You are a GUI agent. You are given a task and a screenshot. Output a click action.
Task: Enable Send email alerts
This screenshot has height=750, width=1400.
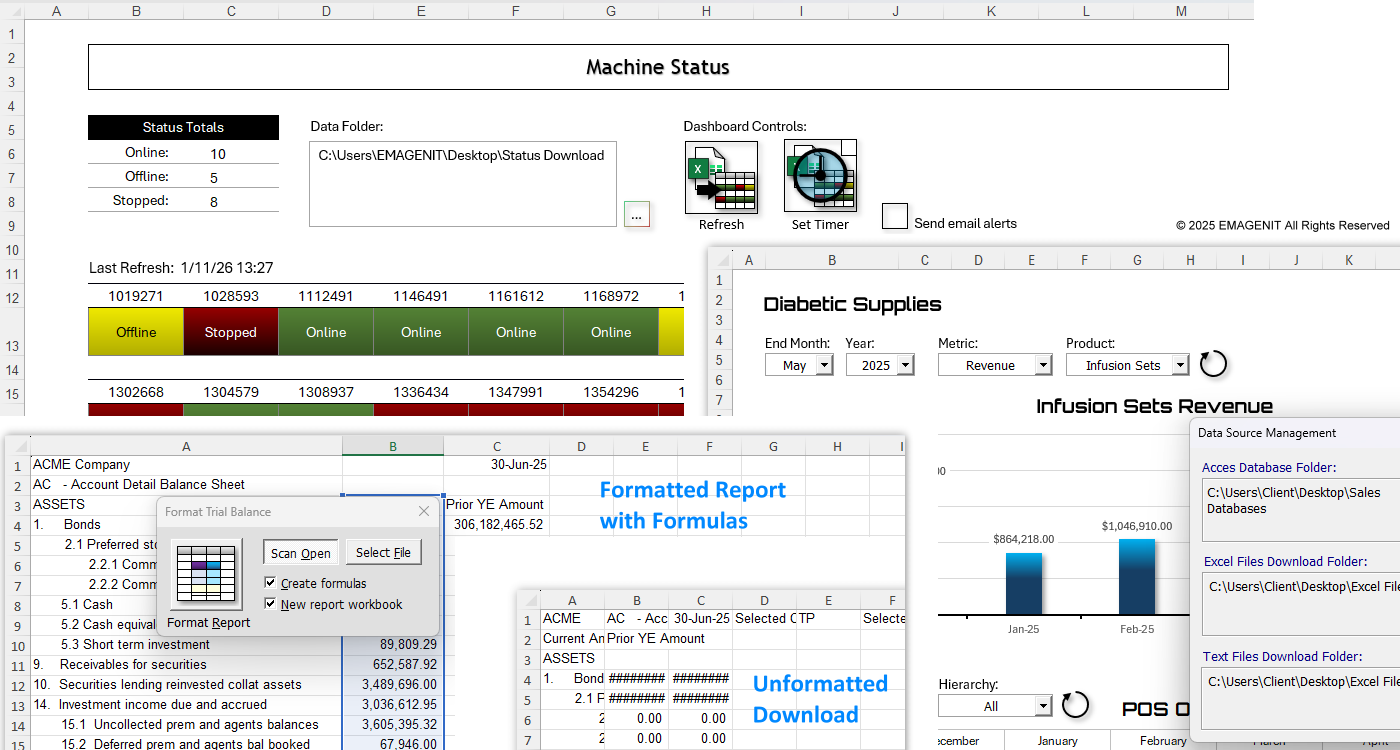pos(895,216)
